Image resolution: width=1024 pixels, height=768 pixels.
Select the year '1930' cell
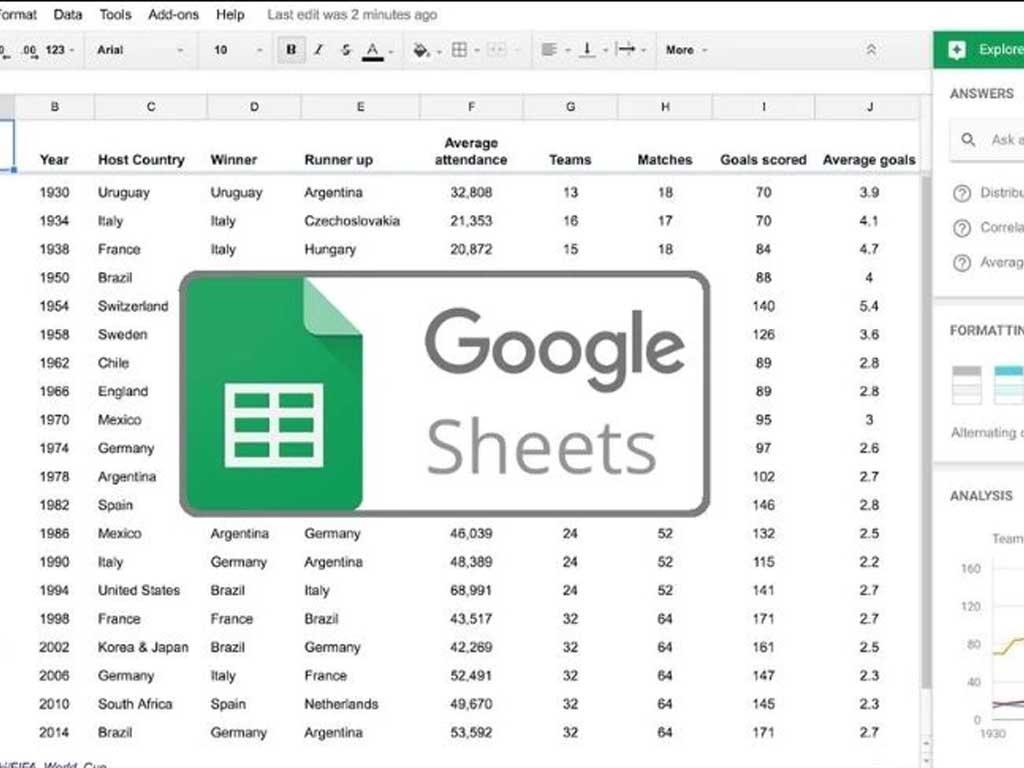54,193
